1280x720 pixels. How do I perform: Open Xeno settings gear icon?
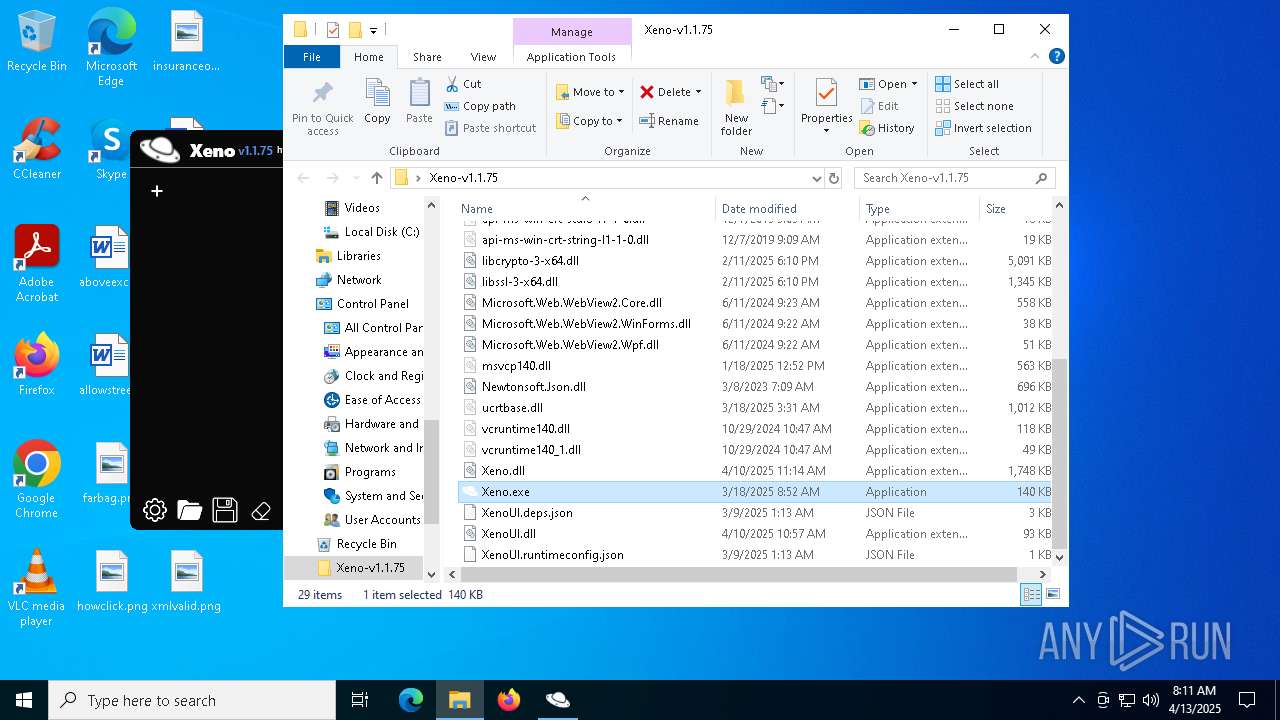pyautogui.click(x=155, y=510)
